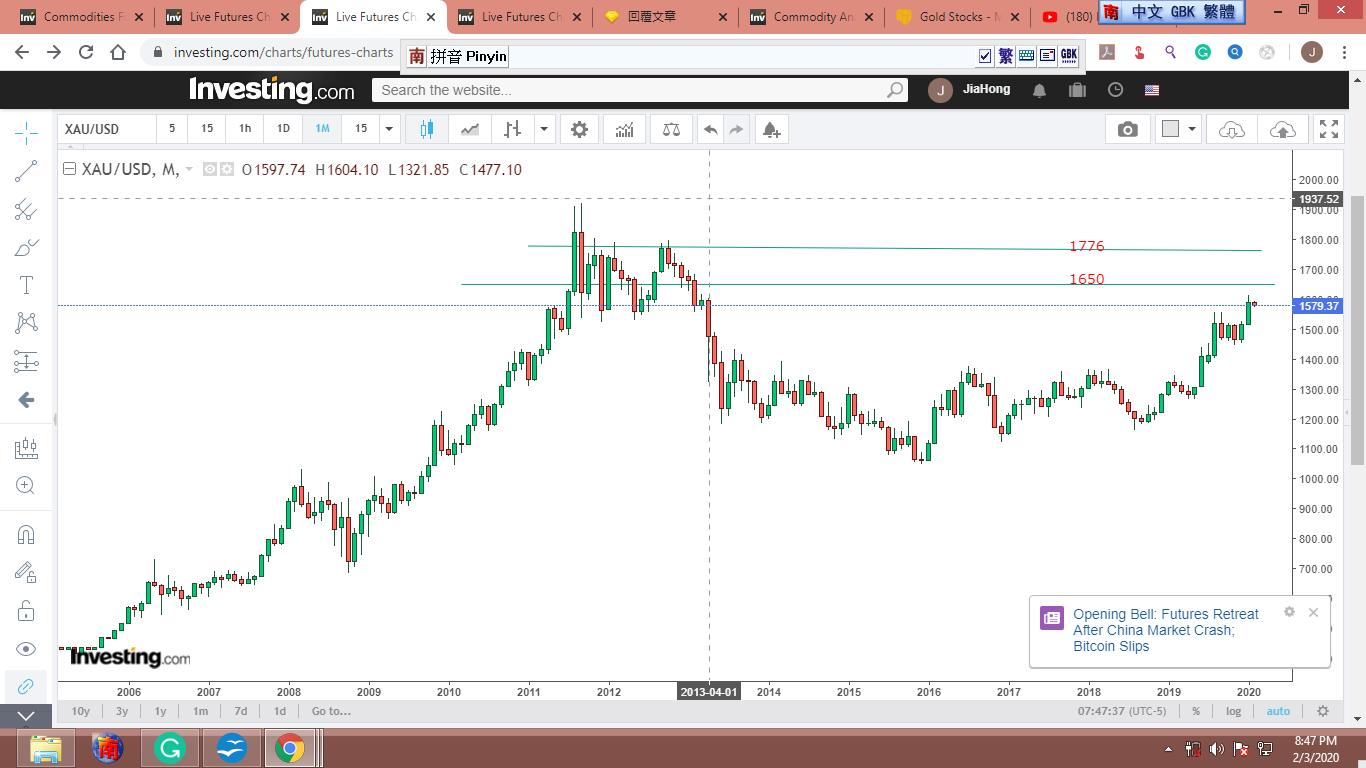1366x768 pixels.
Task: Save the chart layout to the cloud
Action: [x=1281, y=129]
